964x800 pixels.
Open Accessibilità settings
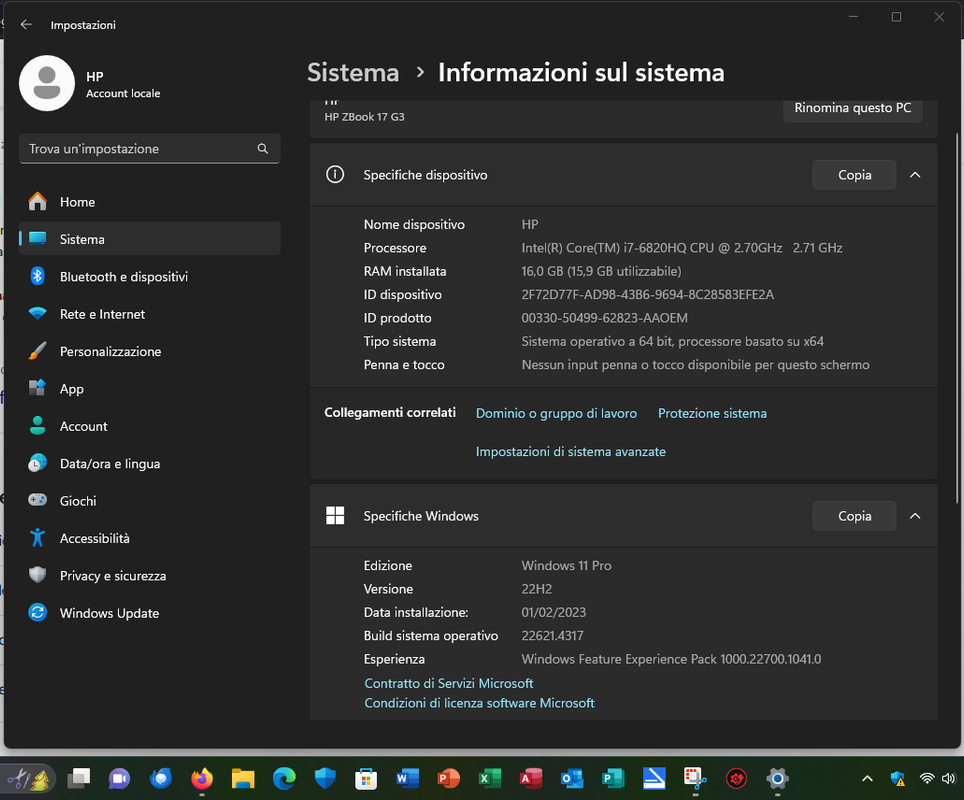[149, 539]
